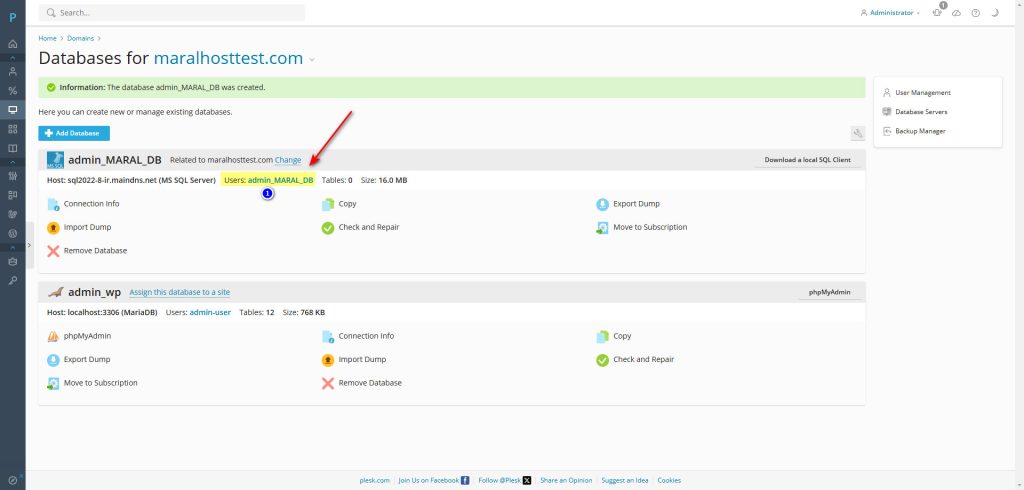Open the person icon in left sidebar
Viewport: 1024px width, 490px height.
(x=12, y=72)
